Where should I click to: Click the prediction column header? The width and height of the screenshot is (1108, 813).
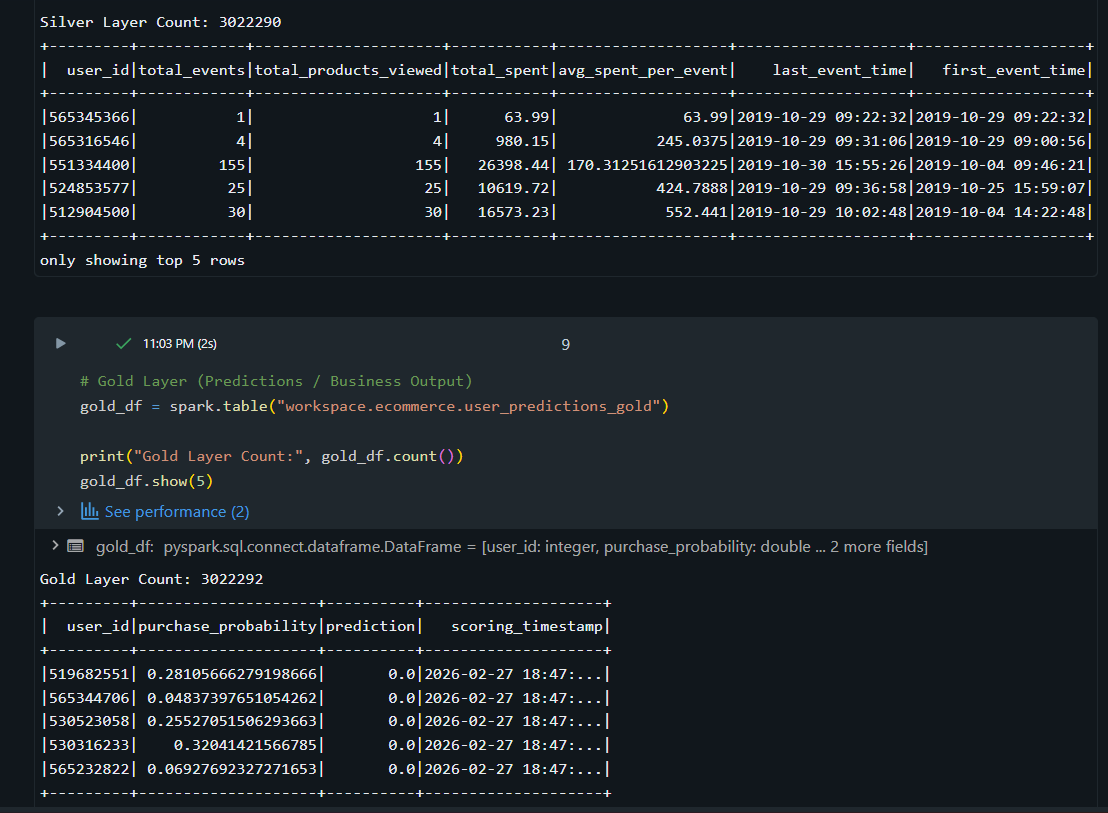(x=370, y=627)
